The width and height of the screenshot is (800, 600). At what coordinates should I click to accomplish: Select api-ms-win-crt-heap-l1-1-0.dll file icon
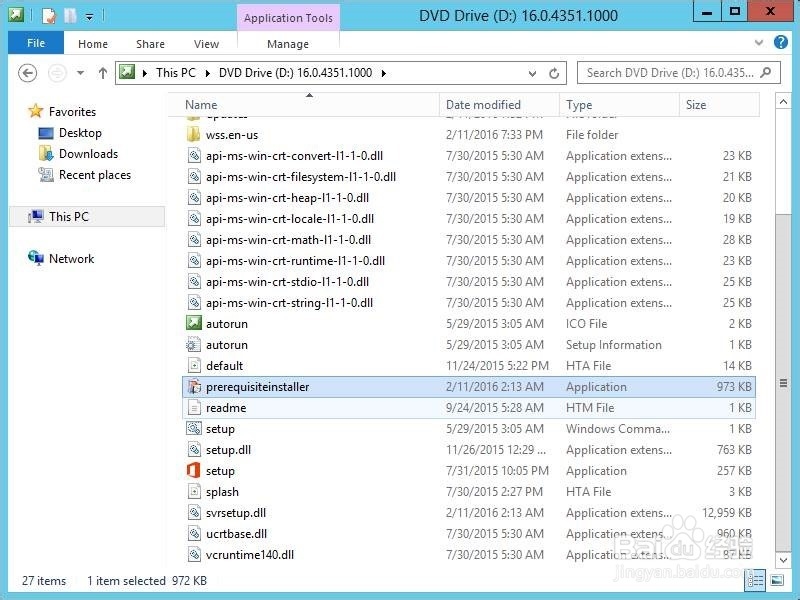194,198
